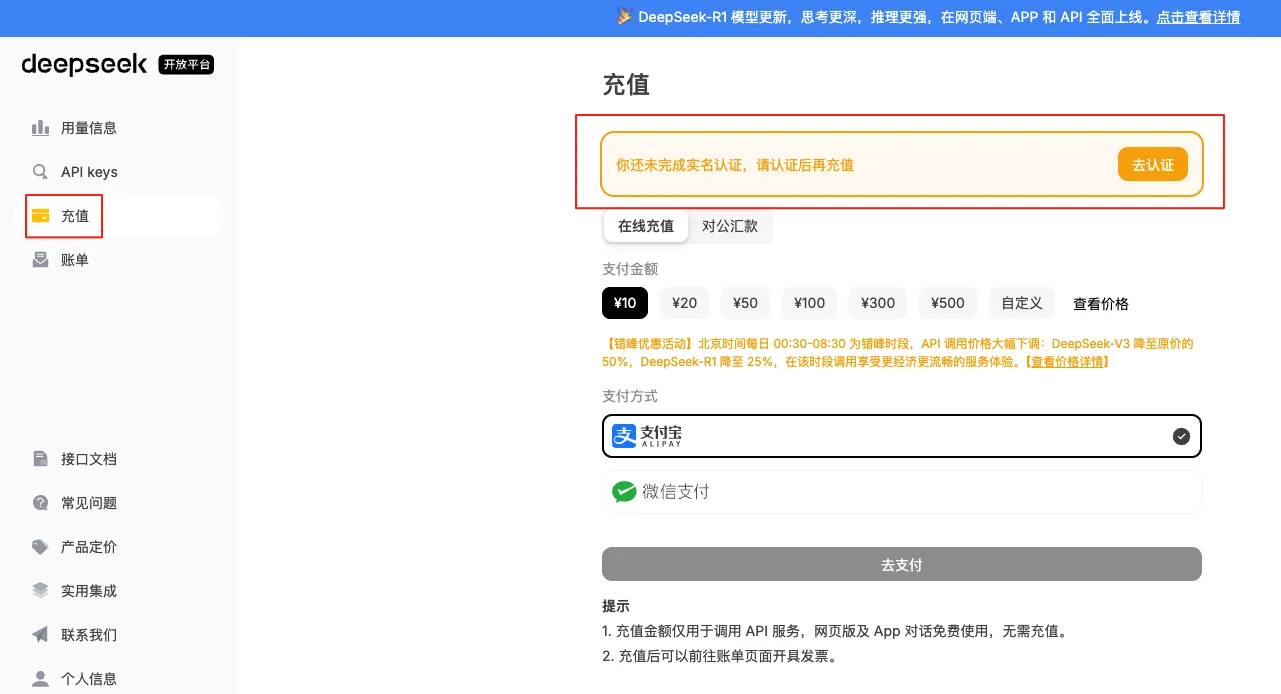Click the FAQ question mark icon
1281x694 pixels.
coord(40,503)
